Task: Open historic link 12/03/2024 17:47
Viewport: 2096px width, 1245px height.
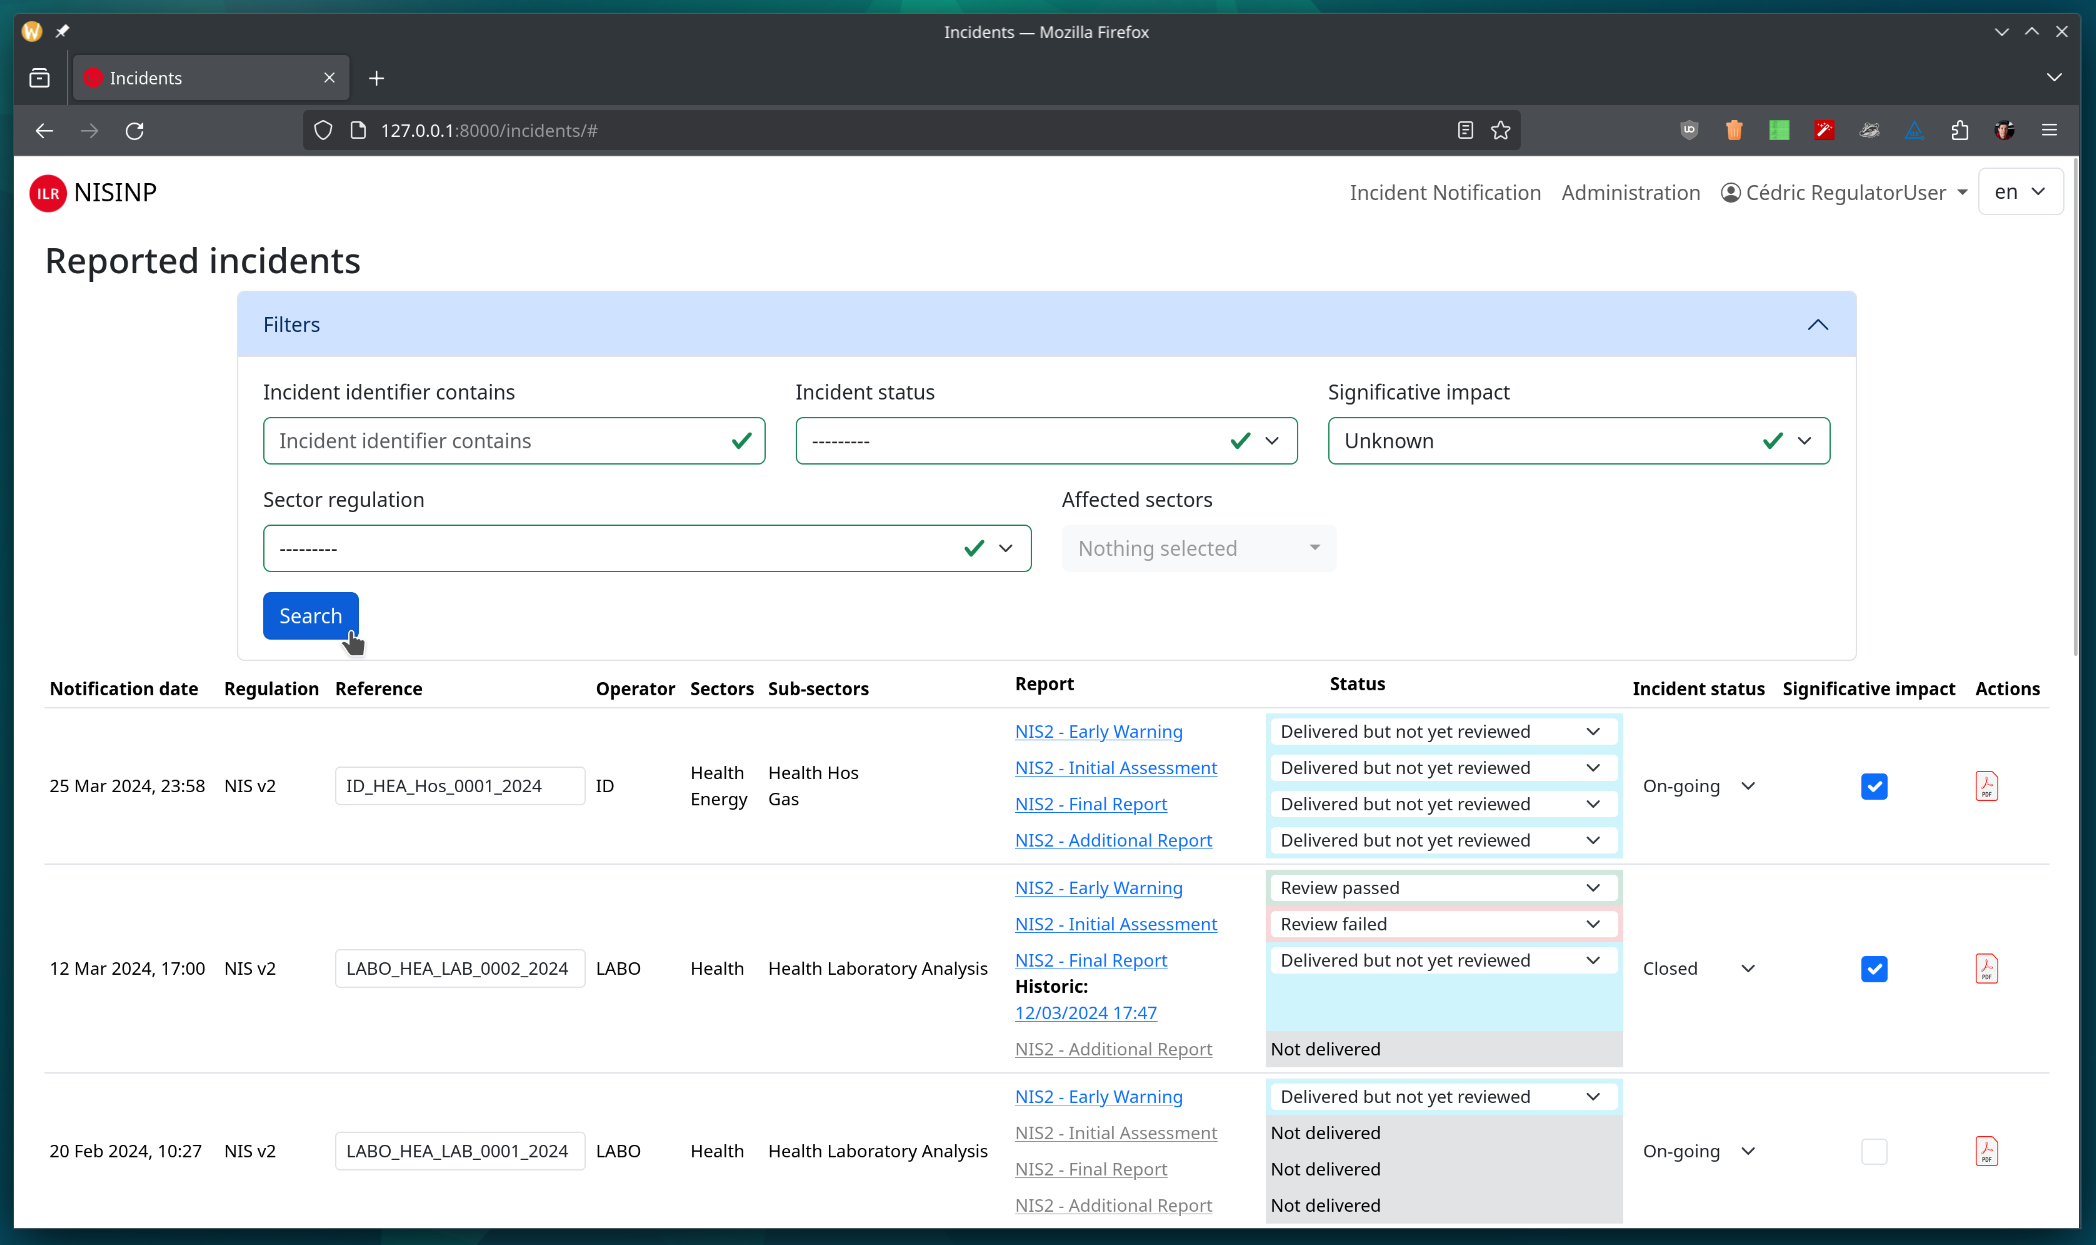Action: click(1085, 1012)
